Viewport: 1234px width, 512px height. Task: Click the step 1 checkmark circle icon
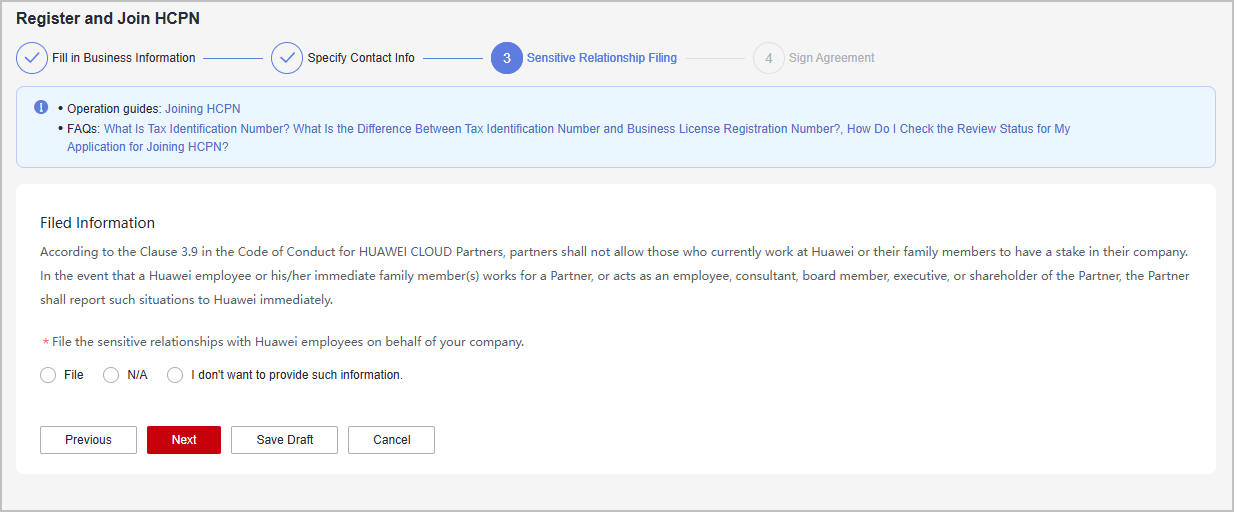click(32, 58)
